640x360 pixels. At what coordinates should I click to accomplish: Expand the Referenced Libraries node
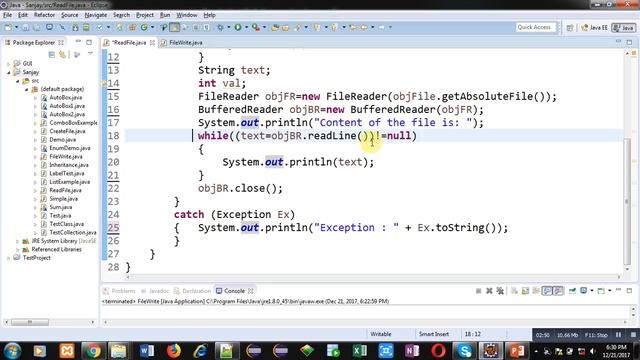(x=18, y=249)
